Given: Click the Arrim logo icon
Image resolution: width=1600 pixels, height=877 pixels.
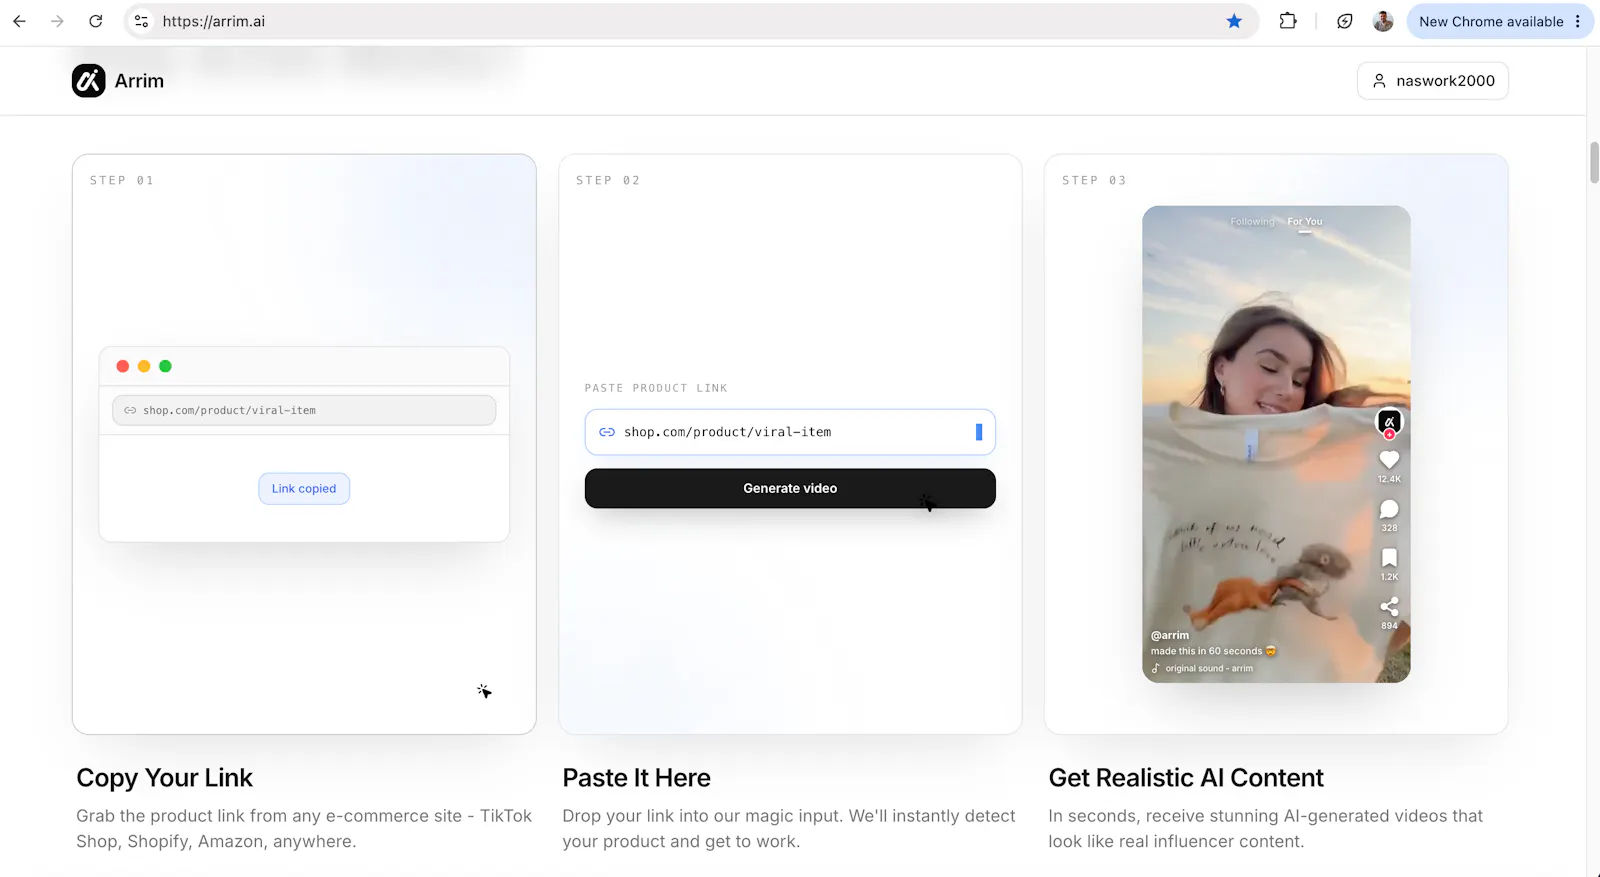Looking at the screenshot, I should tap(88, 81).
